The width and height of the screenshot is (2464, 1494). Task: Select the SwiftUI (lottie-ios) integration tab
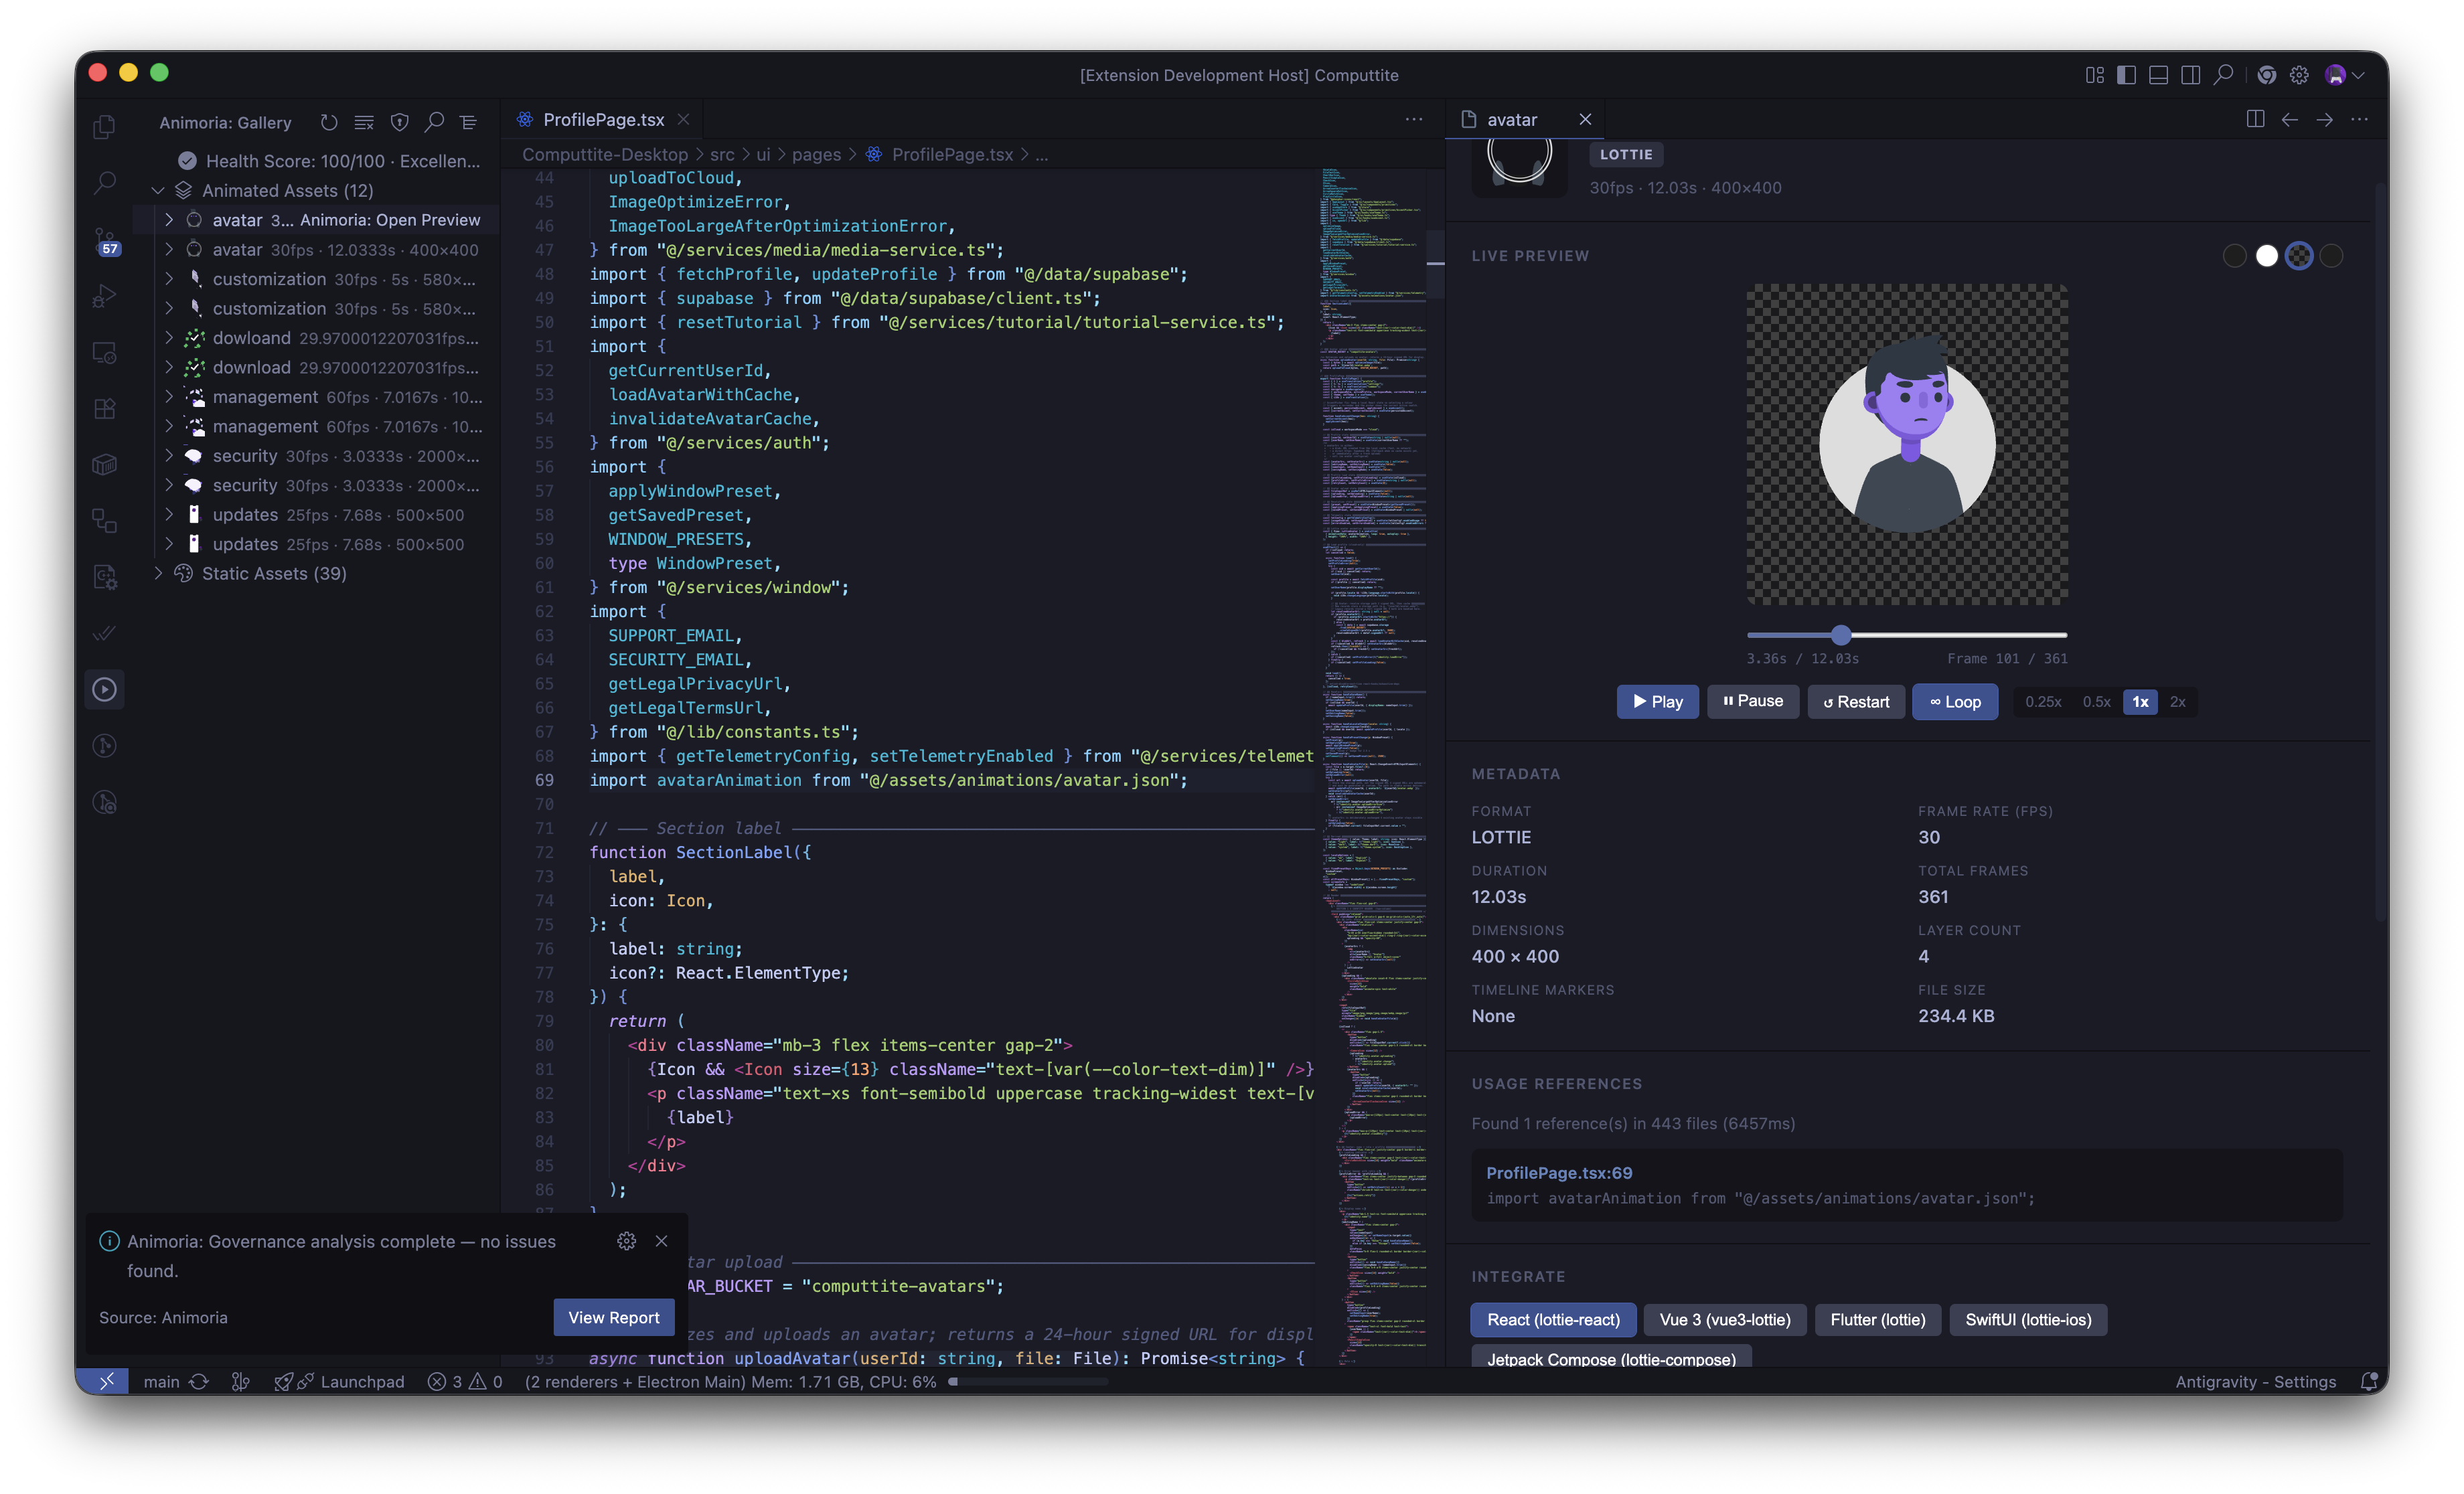(2028, 1319)
